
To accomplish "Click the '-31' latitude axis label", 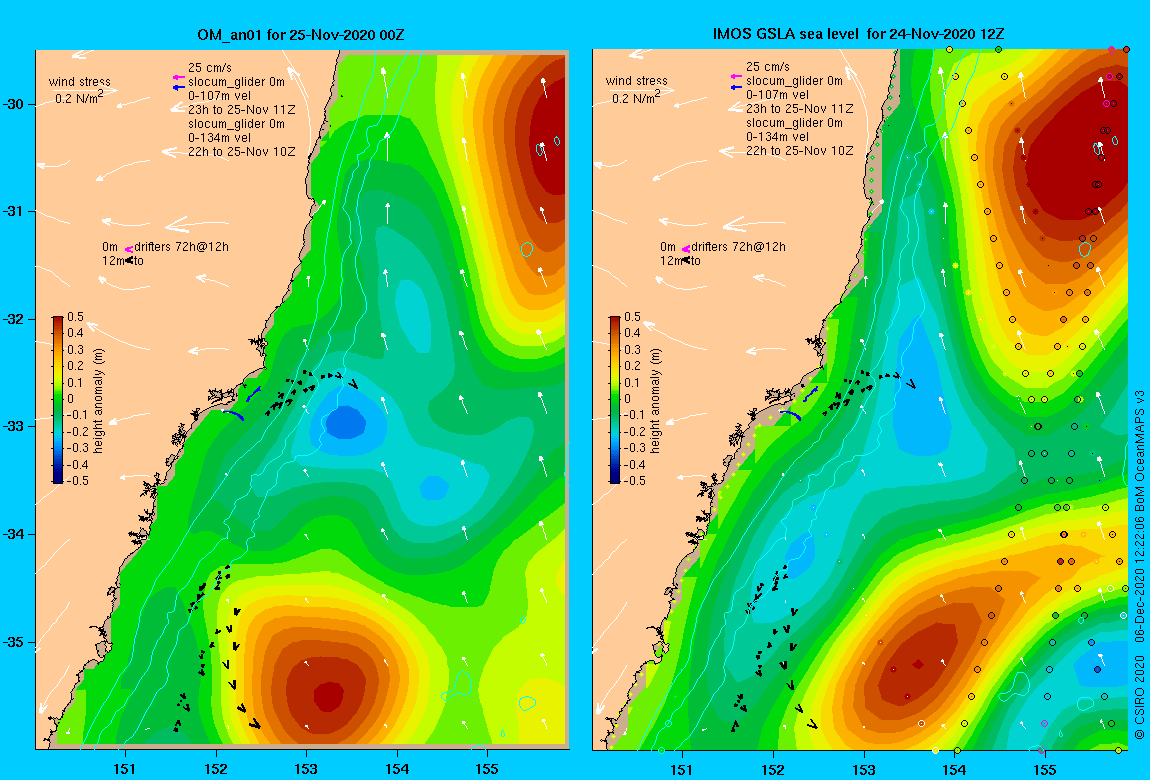I will [x=14, y=211].
